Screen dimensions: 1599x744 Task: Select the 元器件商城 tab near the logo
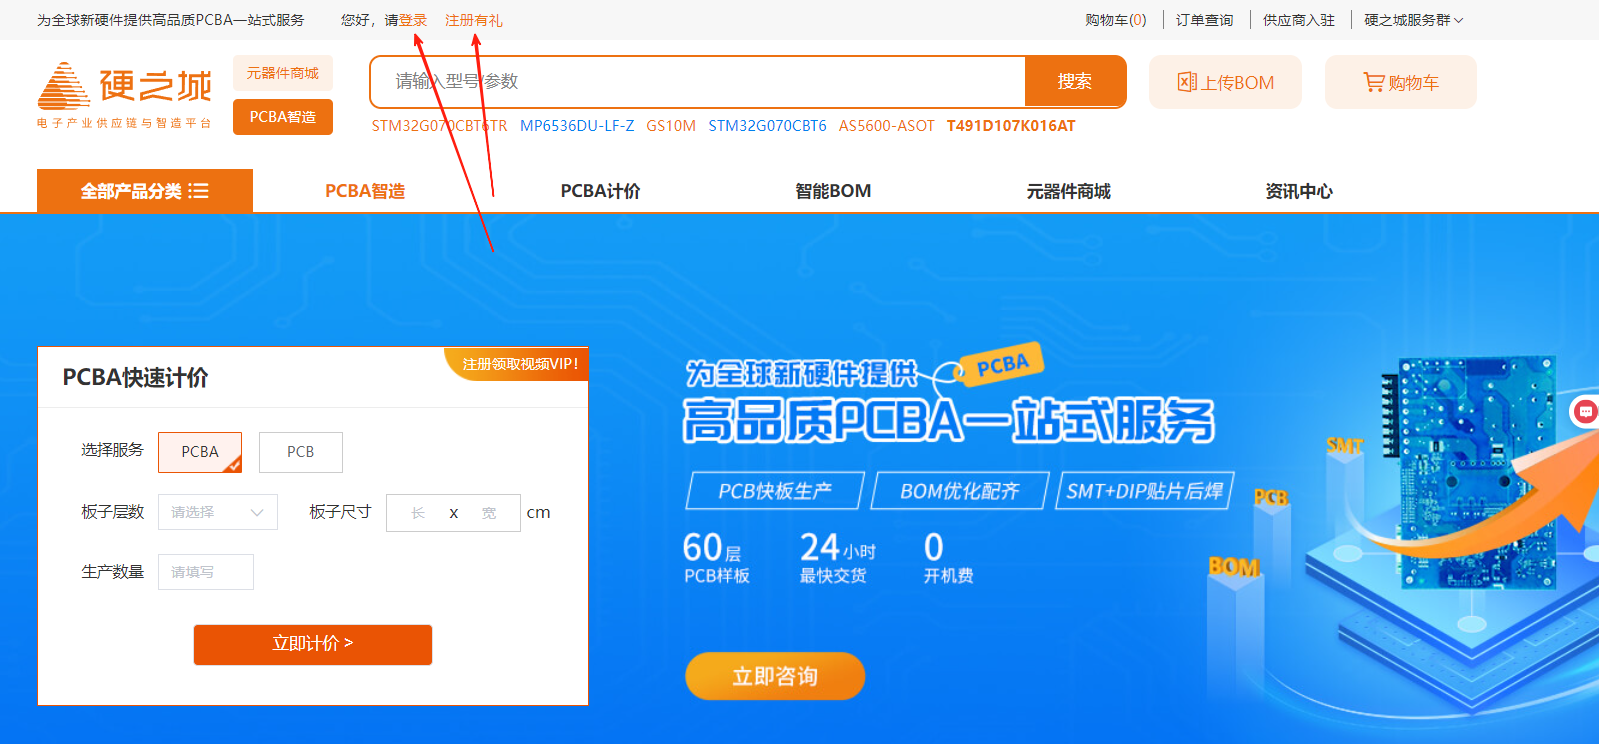click(283, 73)
